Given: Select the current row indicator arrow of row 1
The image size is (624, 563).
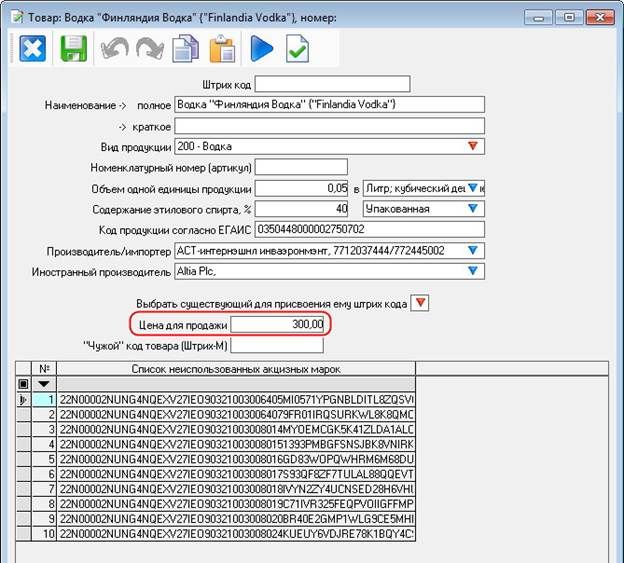Looking at the screenshot, I should coord(23,399).
